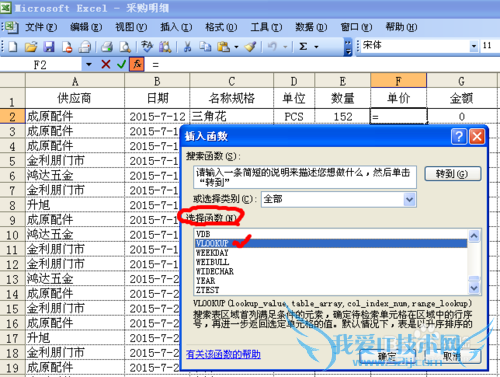This screenshot has width=500, height=377.
Task: Click the Paste clipboard icon
Action: [x=223, y=47]
